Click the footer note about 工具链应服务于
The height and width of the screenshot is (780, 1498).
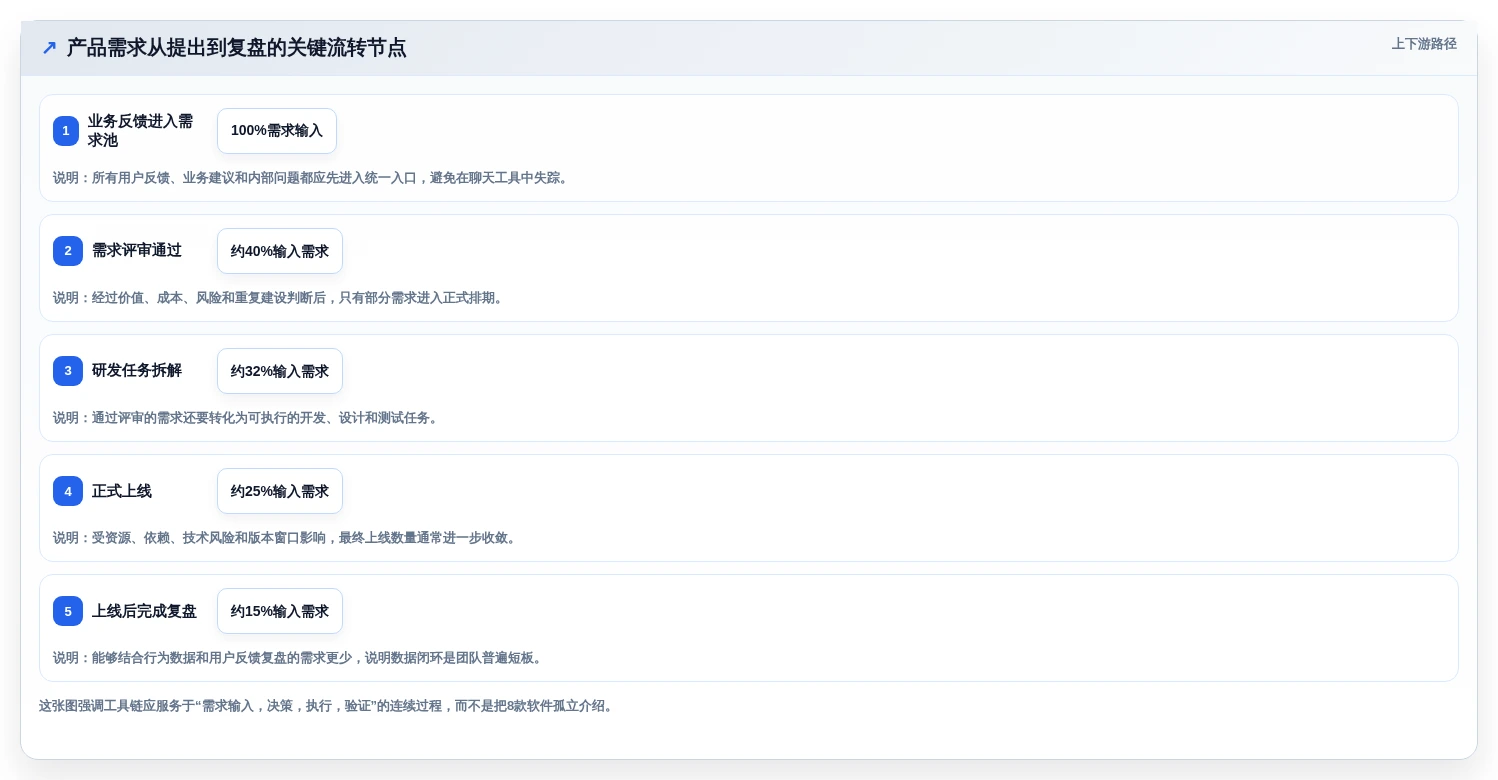[x=328, y=706]
